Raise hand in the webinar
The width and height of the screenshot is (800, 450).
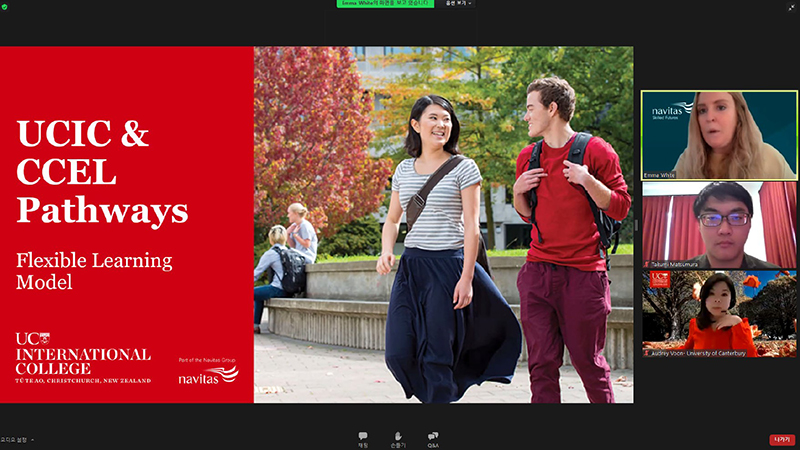coord(398,440)
